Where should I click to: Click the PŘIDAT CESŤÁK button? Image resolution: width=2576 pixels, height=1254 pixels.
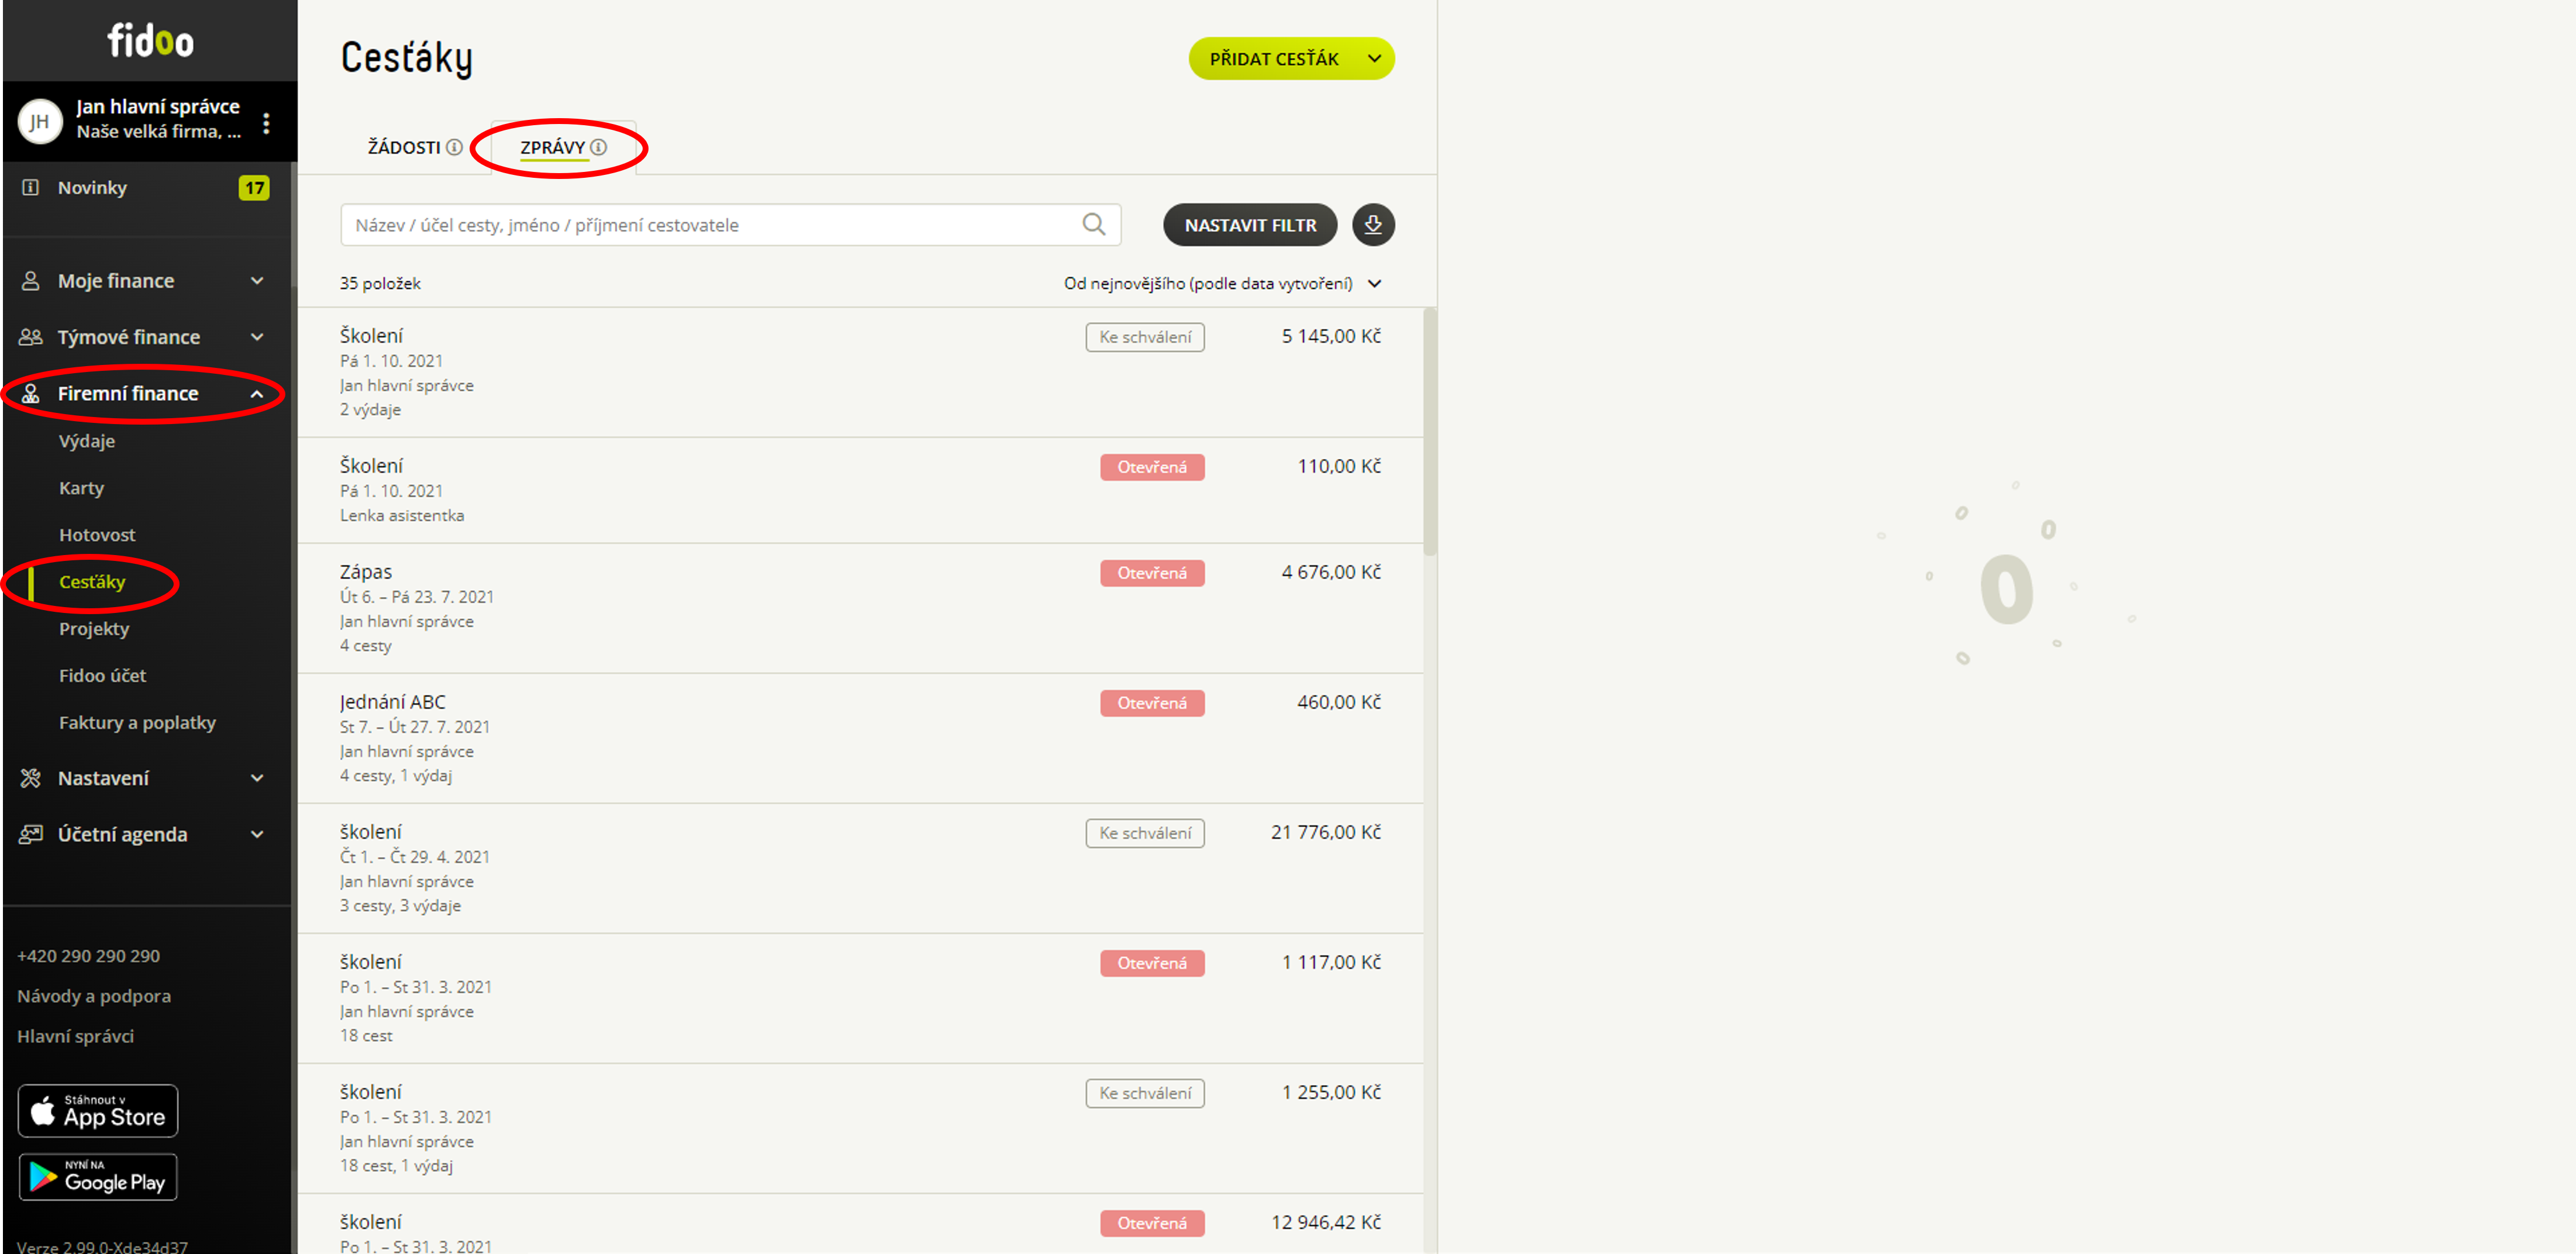[1274, 59]
